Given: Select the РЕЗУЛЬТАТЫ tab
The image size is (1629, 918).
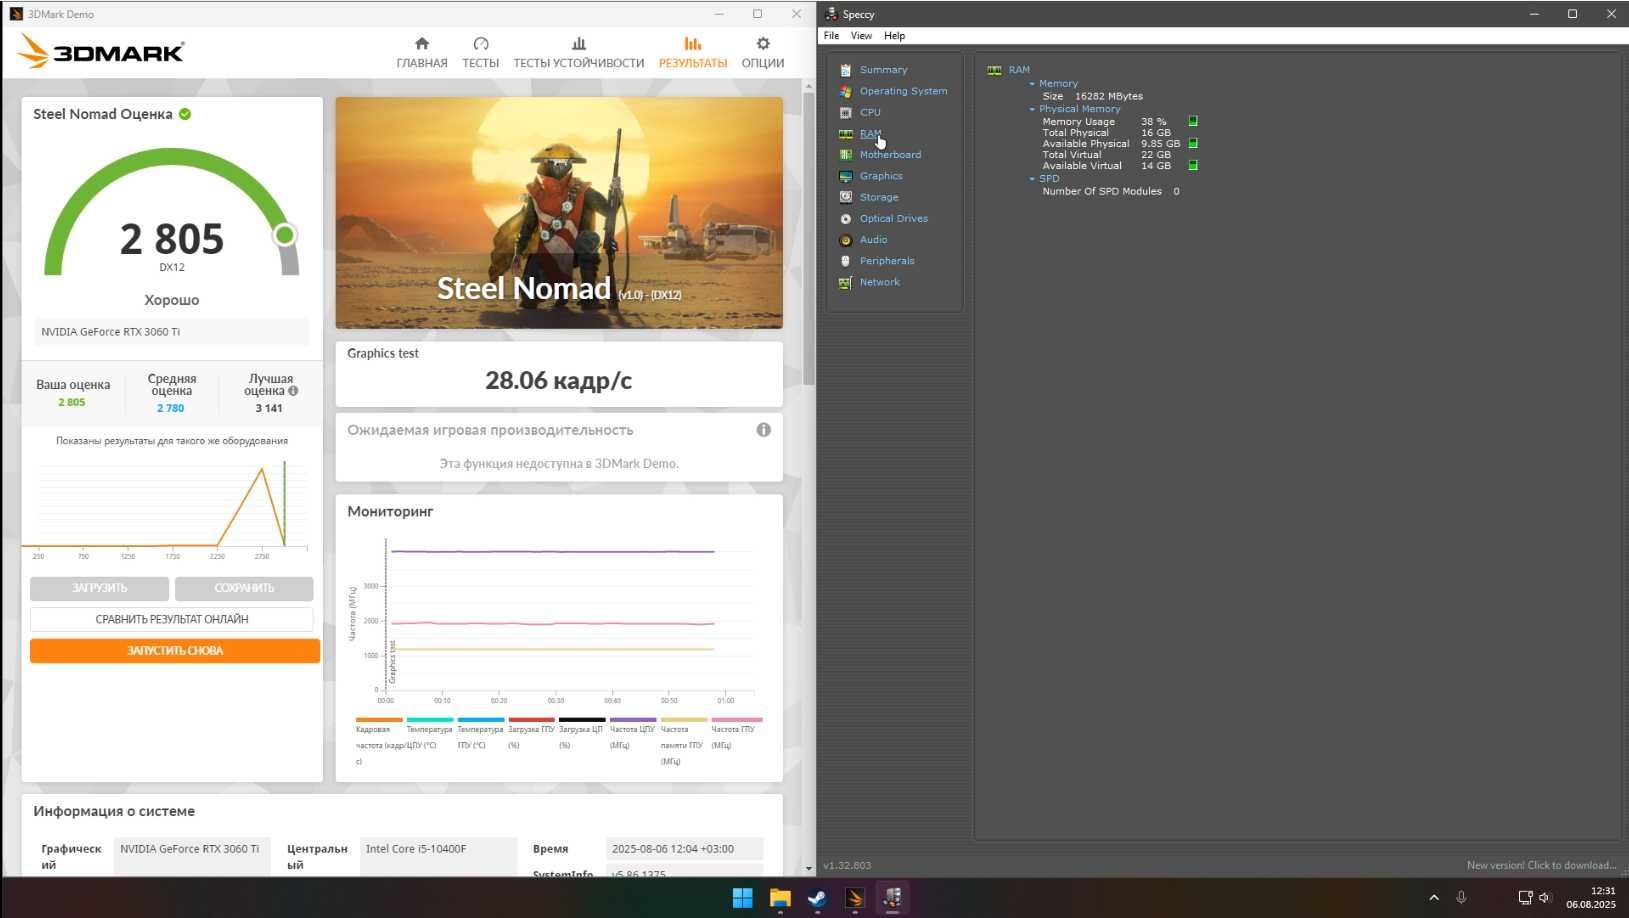Looking at the screenshot, I should [692, 52].
